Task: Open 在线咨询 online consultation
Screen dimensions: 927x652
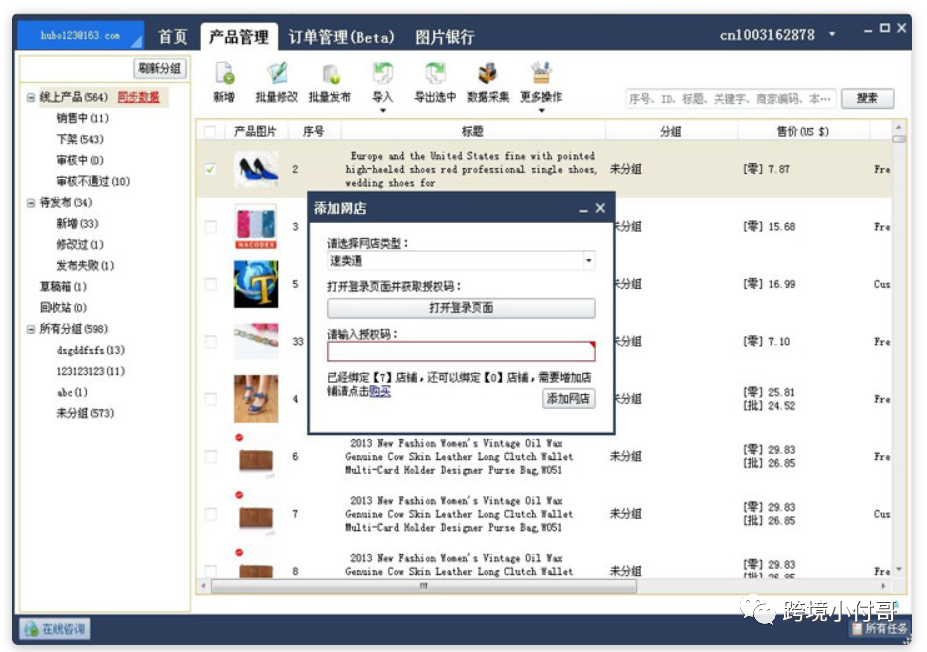Action: 55,629
